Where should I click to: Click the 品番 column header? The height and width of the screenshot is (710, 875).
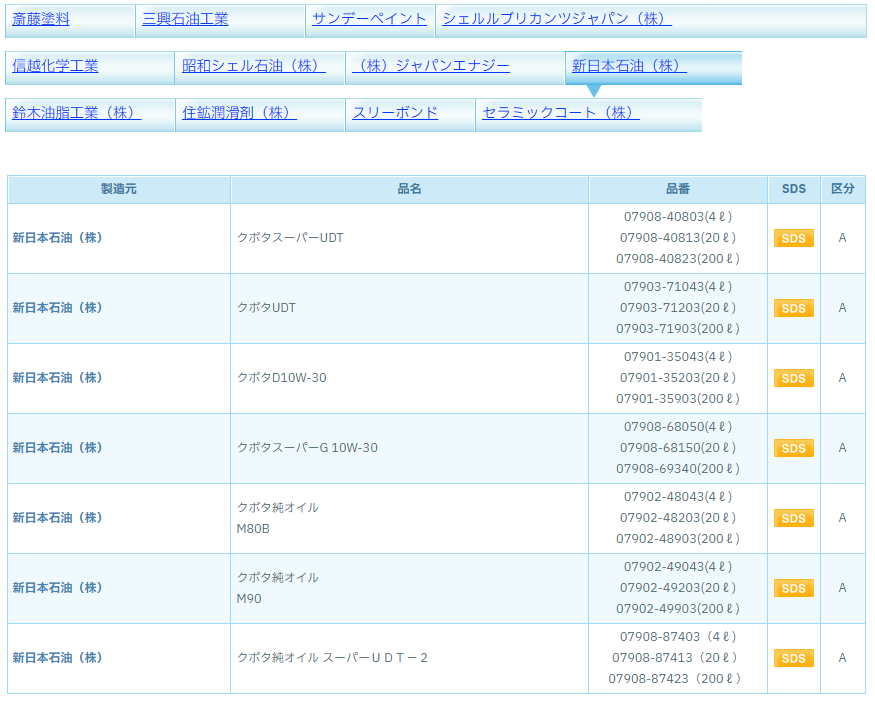[677, 189]
